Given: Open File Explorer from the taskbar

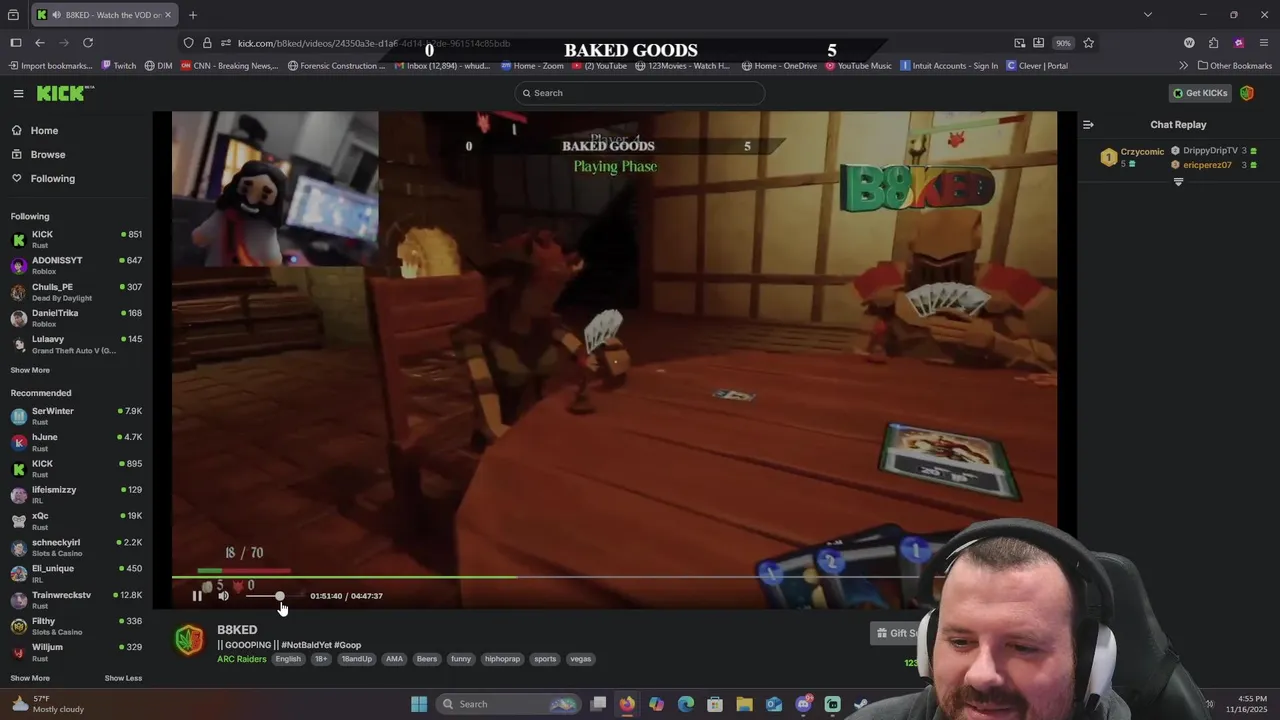Looking at the screenshot, I should 744,704.
